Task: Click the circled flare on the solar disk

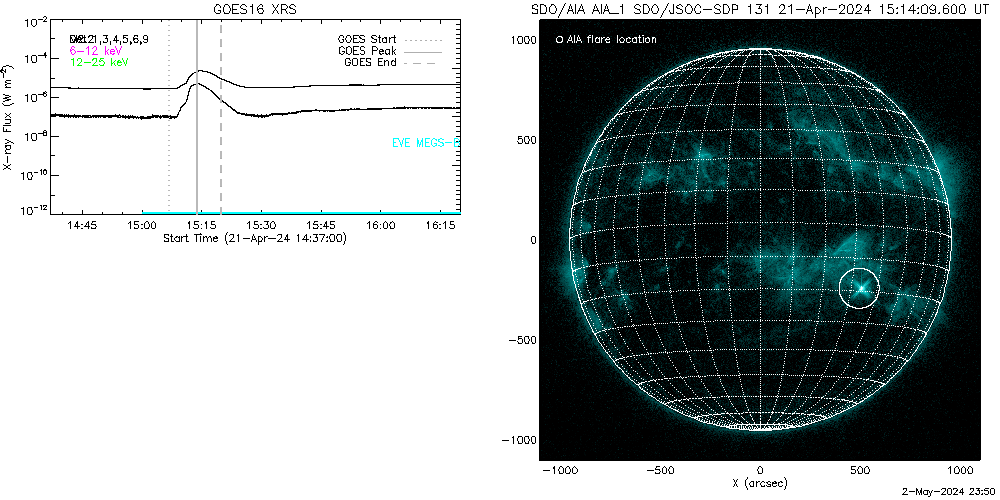Action: point(859,288)
